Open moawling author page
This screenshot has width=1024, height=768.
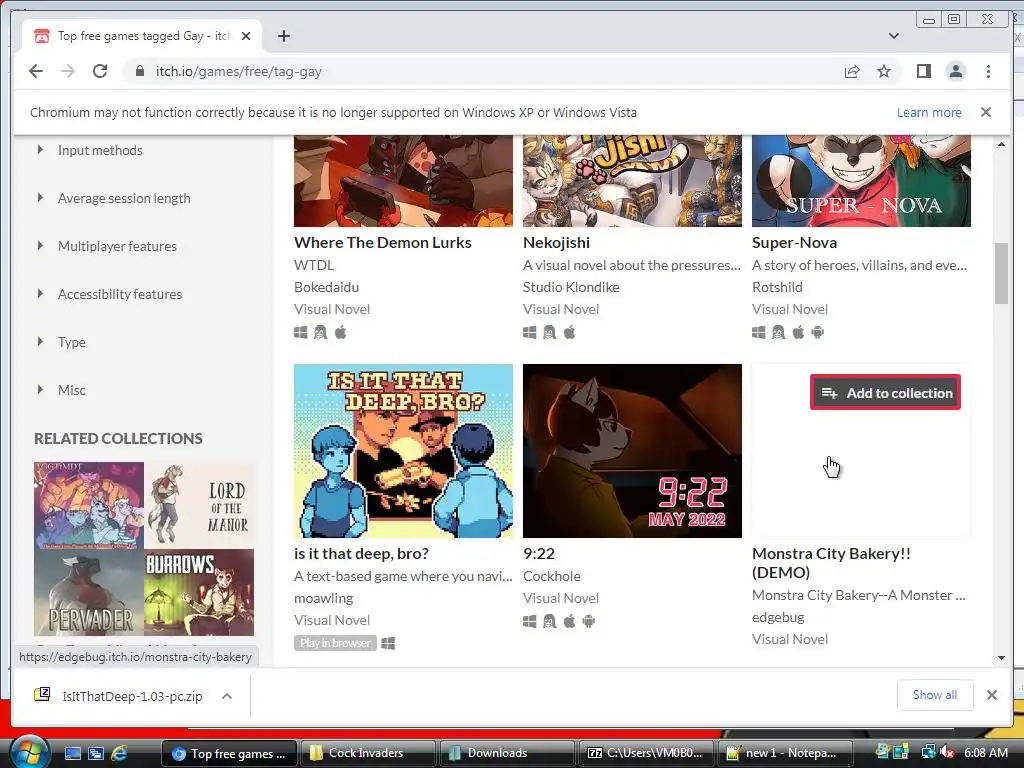[323, 598]
